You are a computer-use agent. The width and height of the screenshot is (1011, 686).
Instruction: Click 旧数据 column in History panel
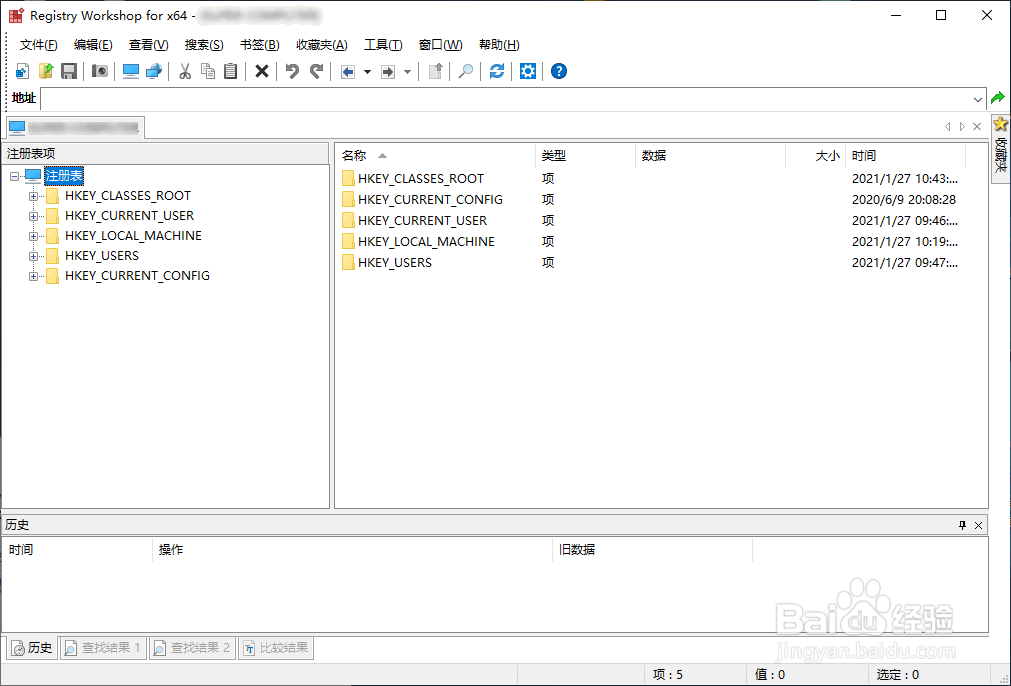[x=652, y=550]
